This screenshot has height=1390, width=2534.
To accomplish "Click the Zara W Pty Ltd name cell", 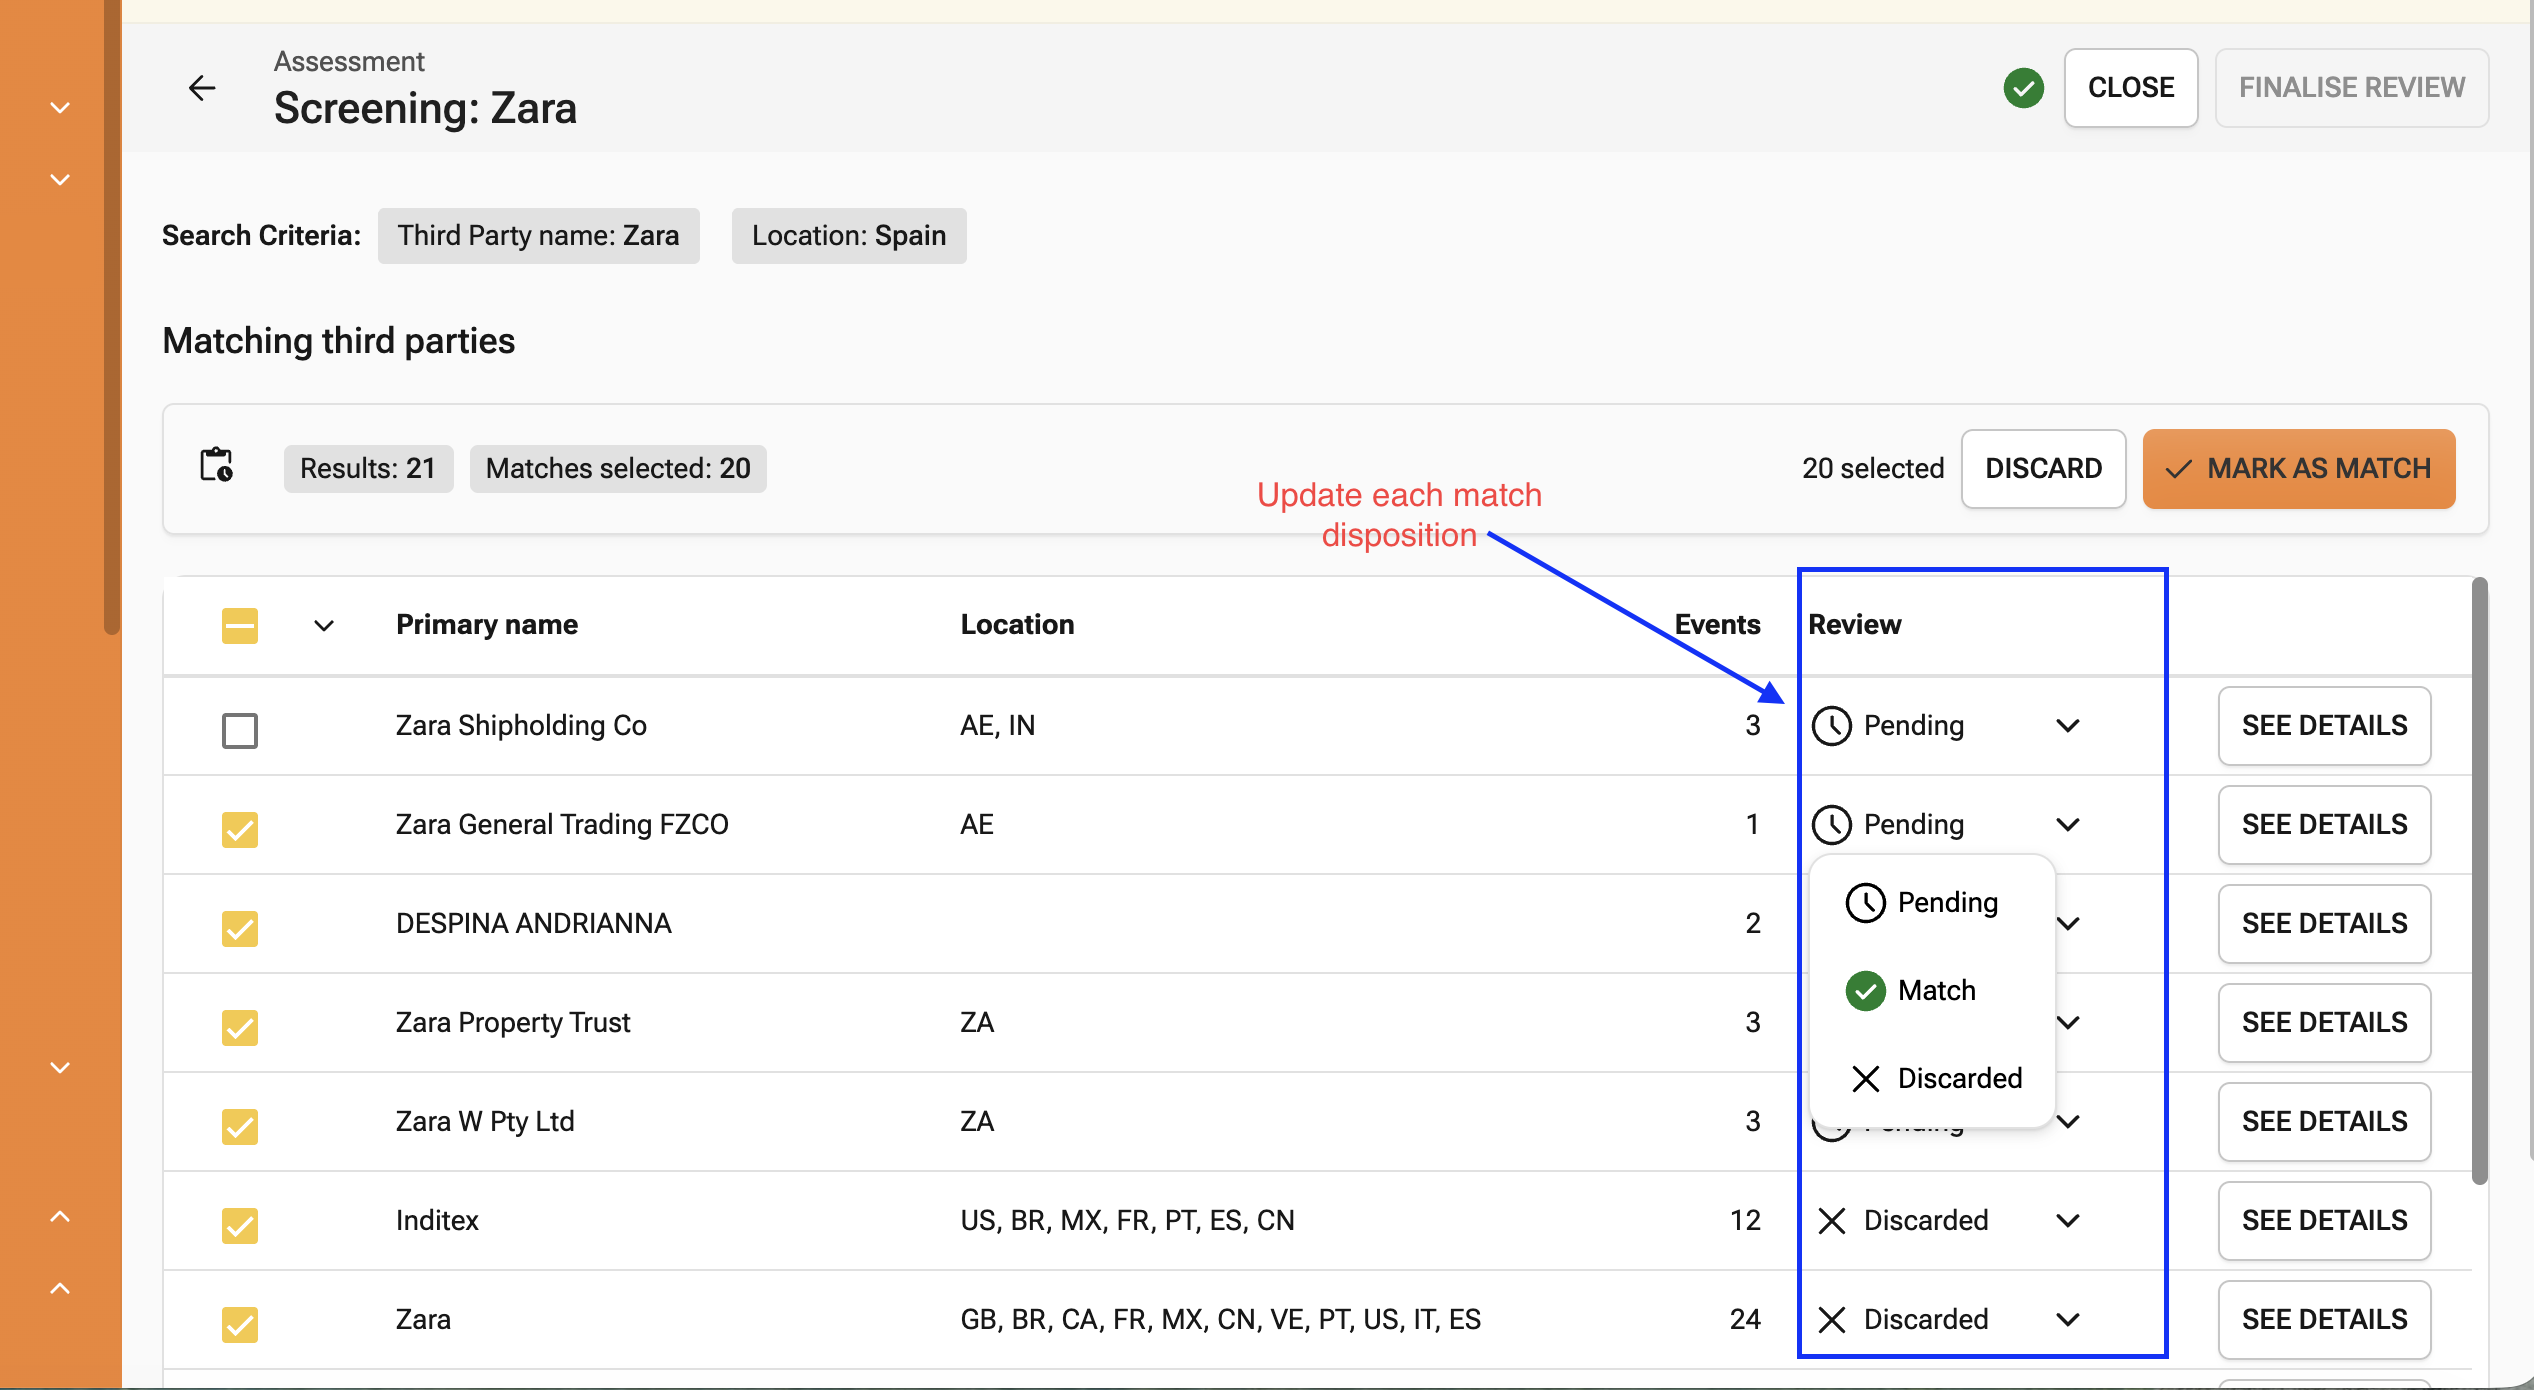I will tap(485, 1122).
